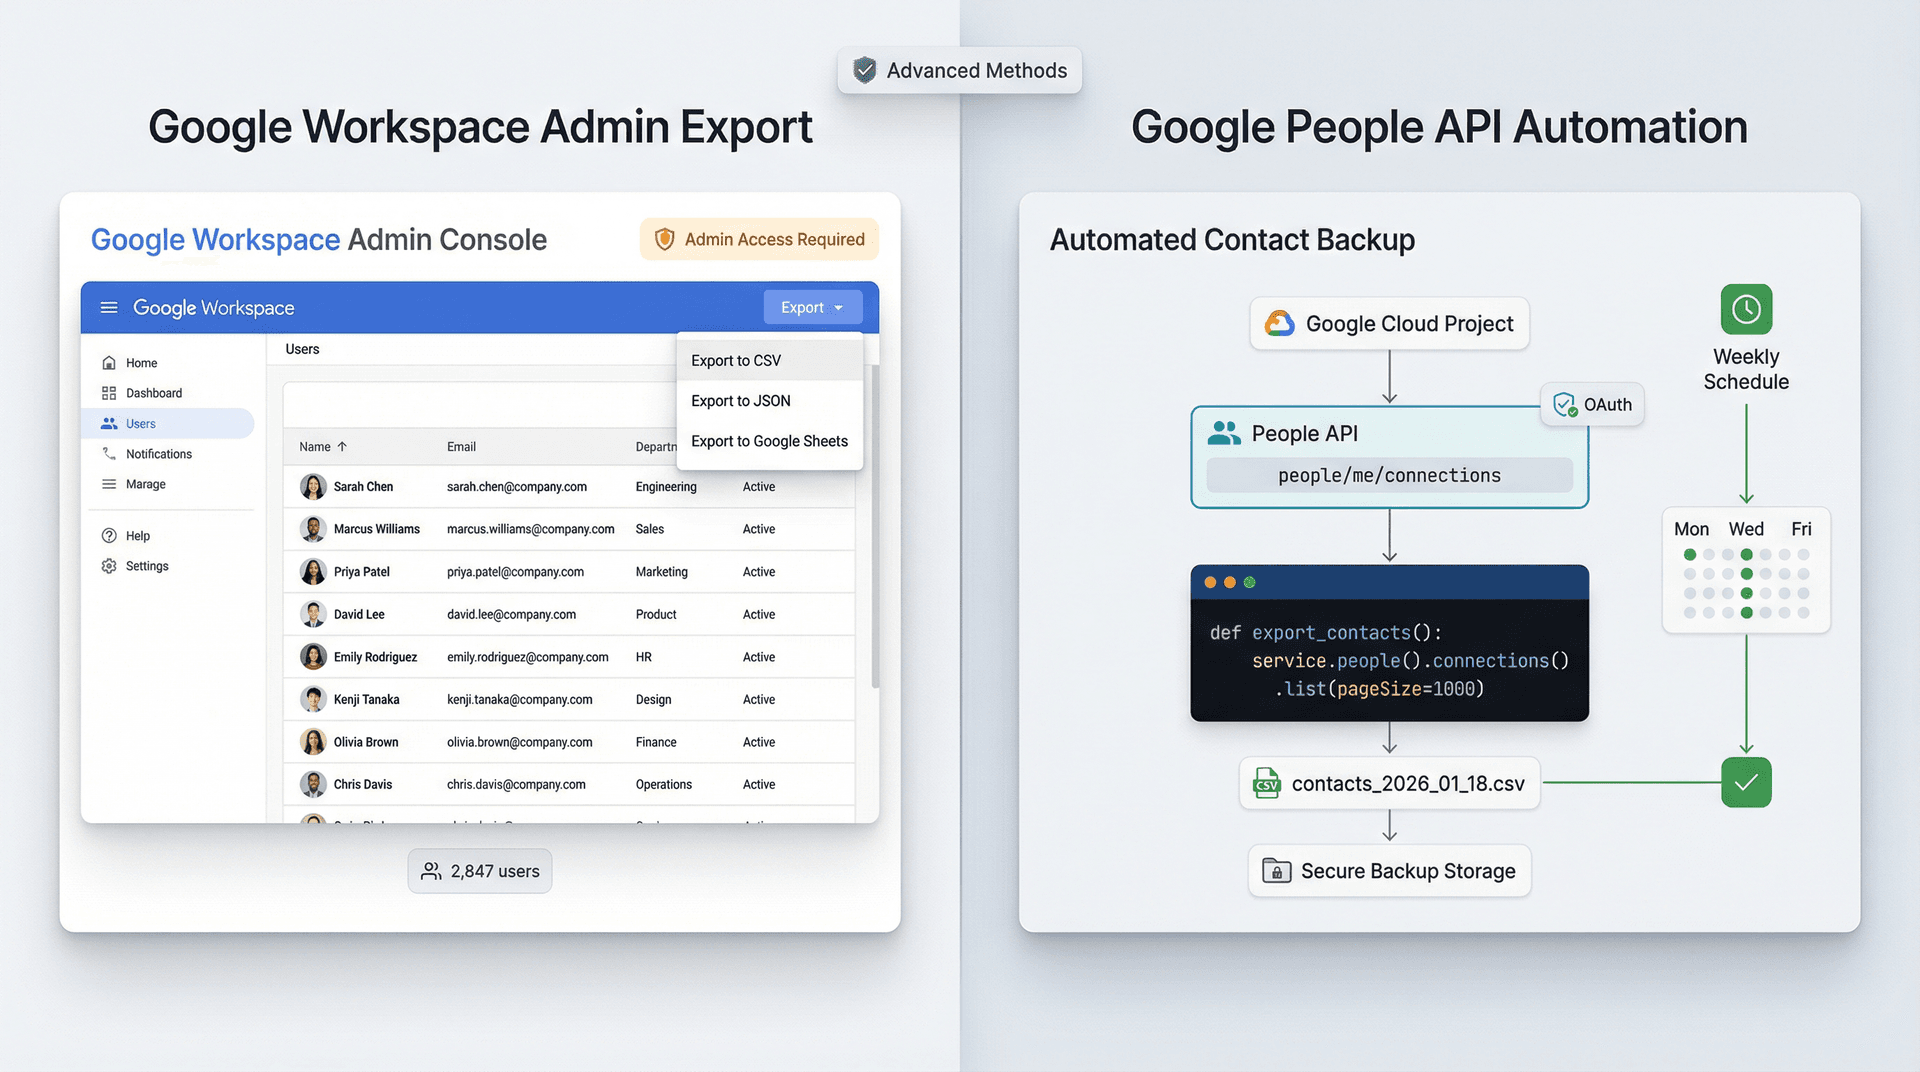Click the Weekly Schedule clock icon
1920x1072 pixels.
point(1745,309)
